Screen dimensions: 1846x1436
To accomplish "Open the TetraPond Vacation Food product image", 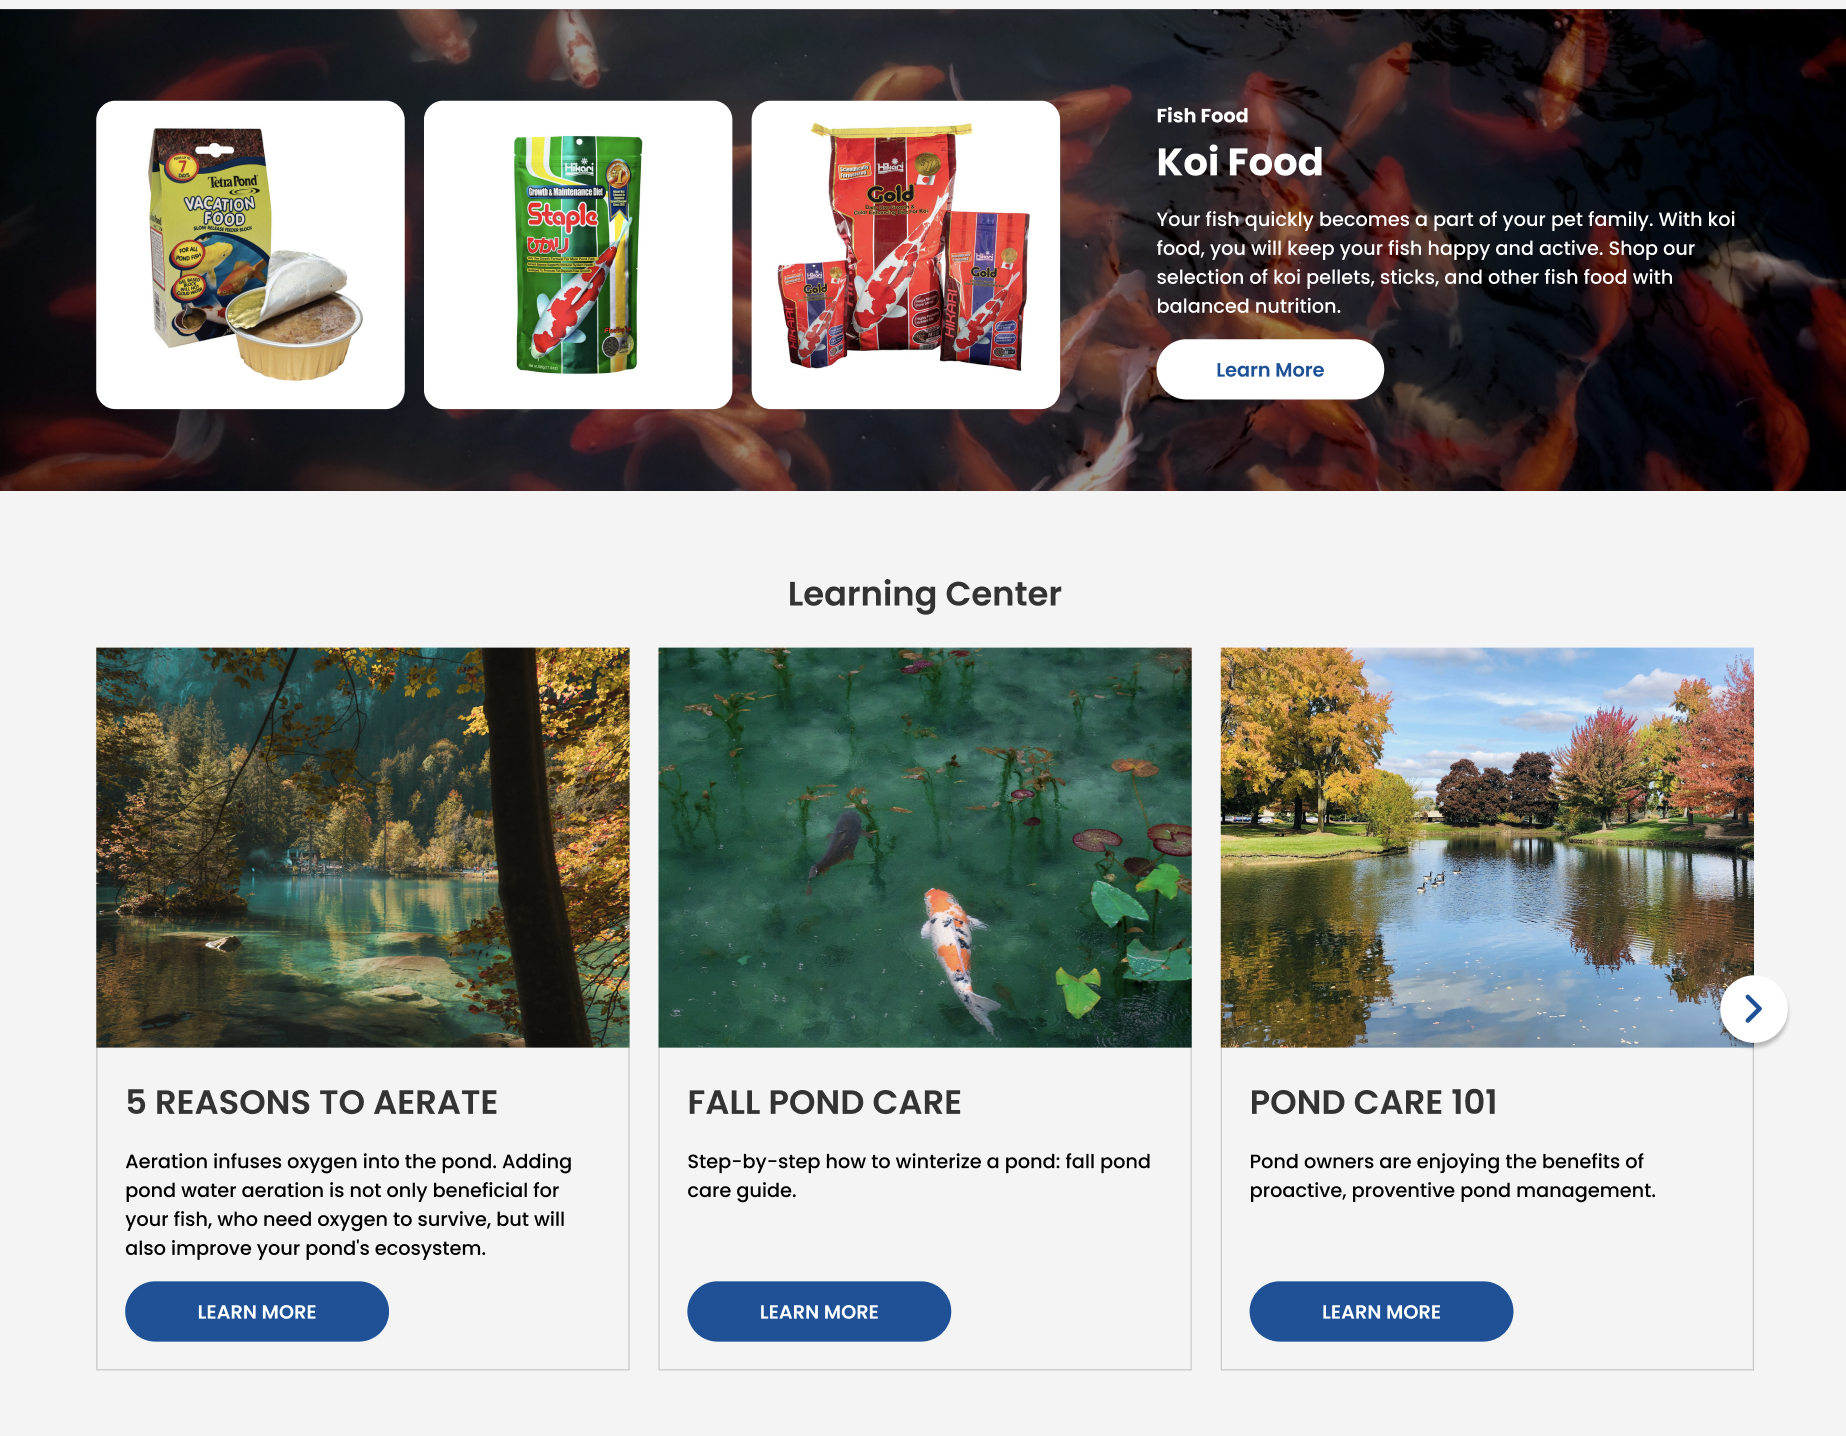I will [250, 254].
